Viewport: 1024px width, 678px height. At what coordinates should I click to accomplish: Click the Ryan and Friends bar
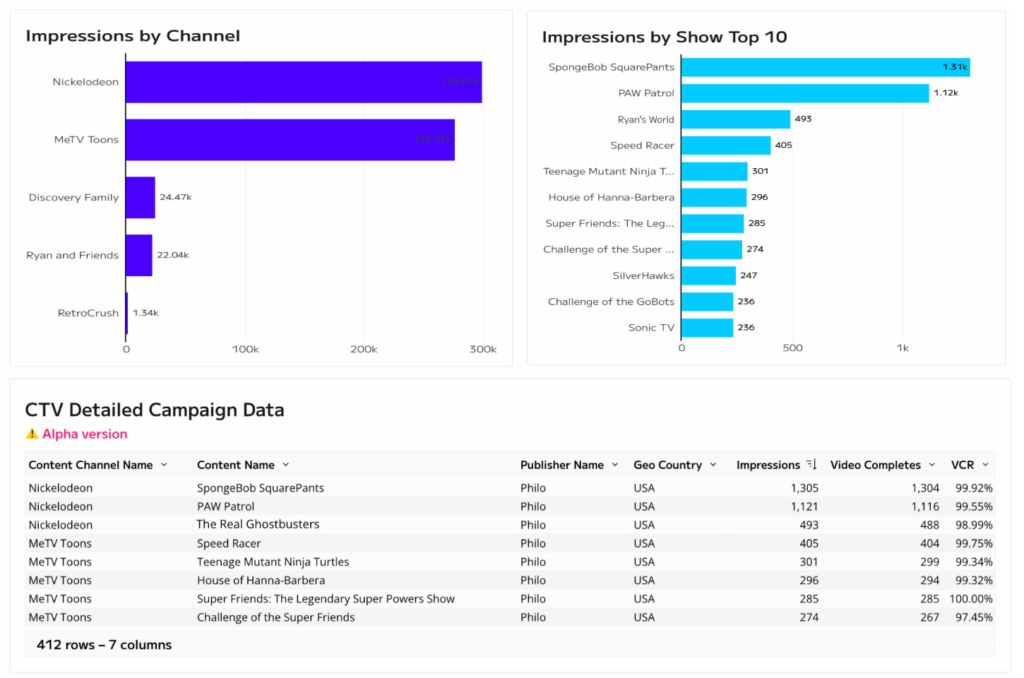click(139, 255)
